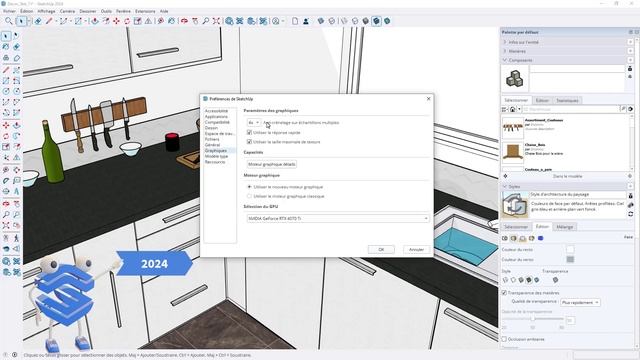Select the Zoom magnifier in the left palette
This screenshot has height=360, width=640.
click(6, 214)
